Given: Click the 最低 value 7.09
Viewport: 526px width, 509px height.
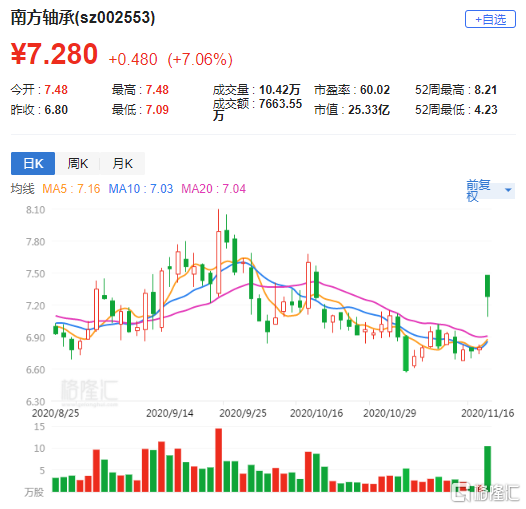Looking at the screenshot, I should 157,110.
